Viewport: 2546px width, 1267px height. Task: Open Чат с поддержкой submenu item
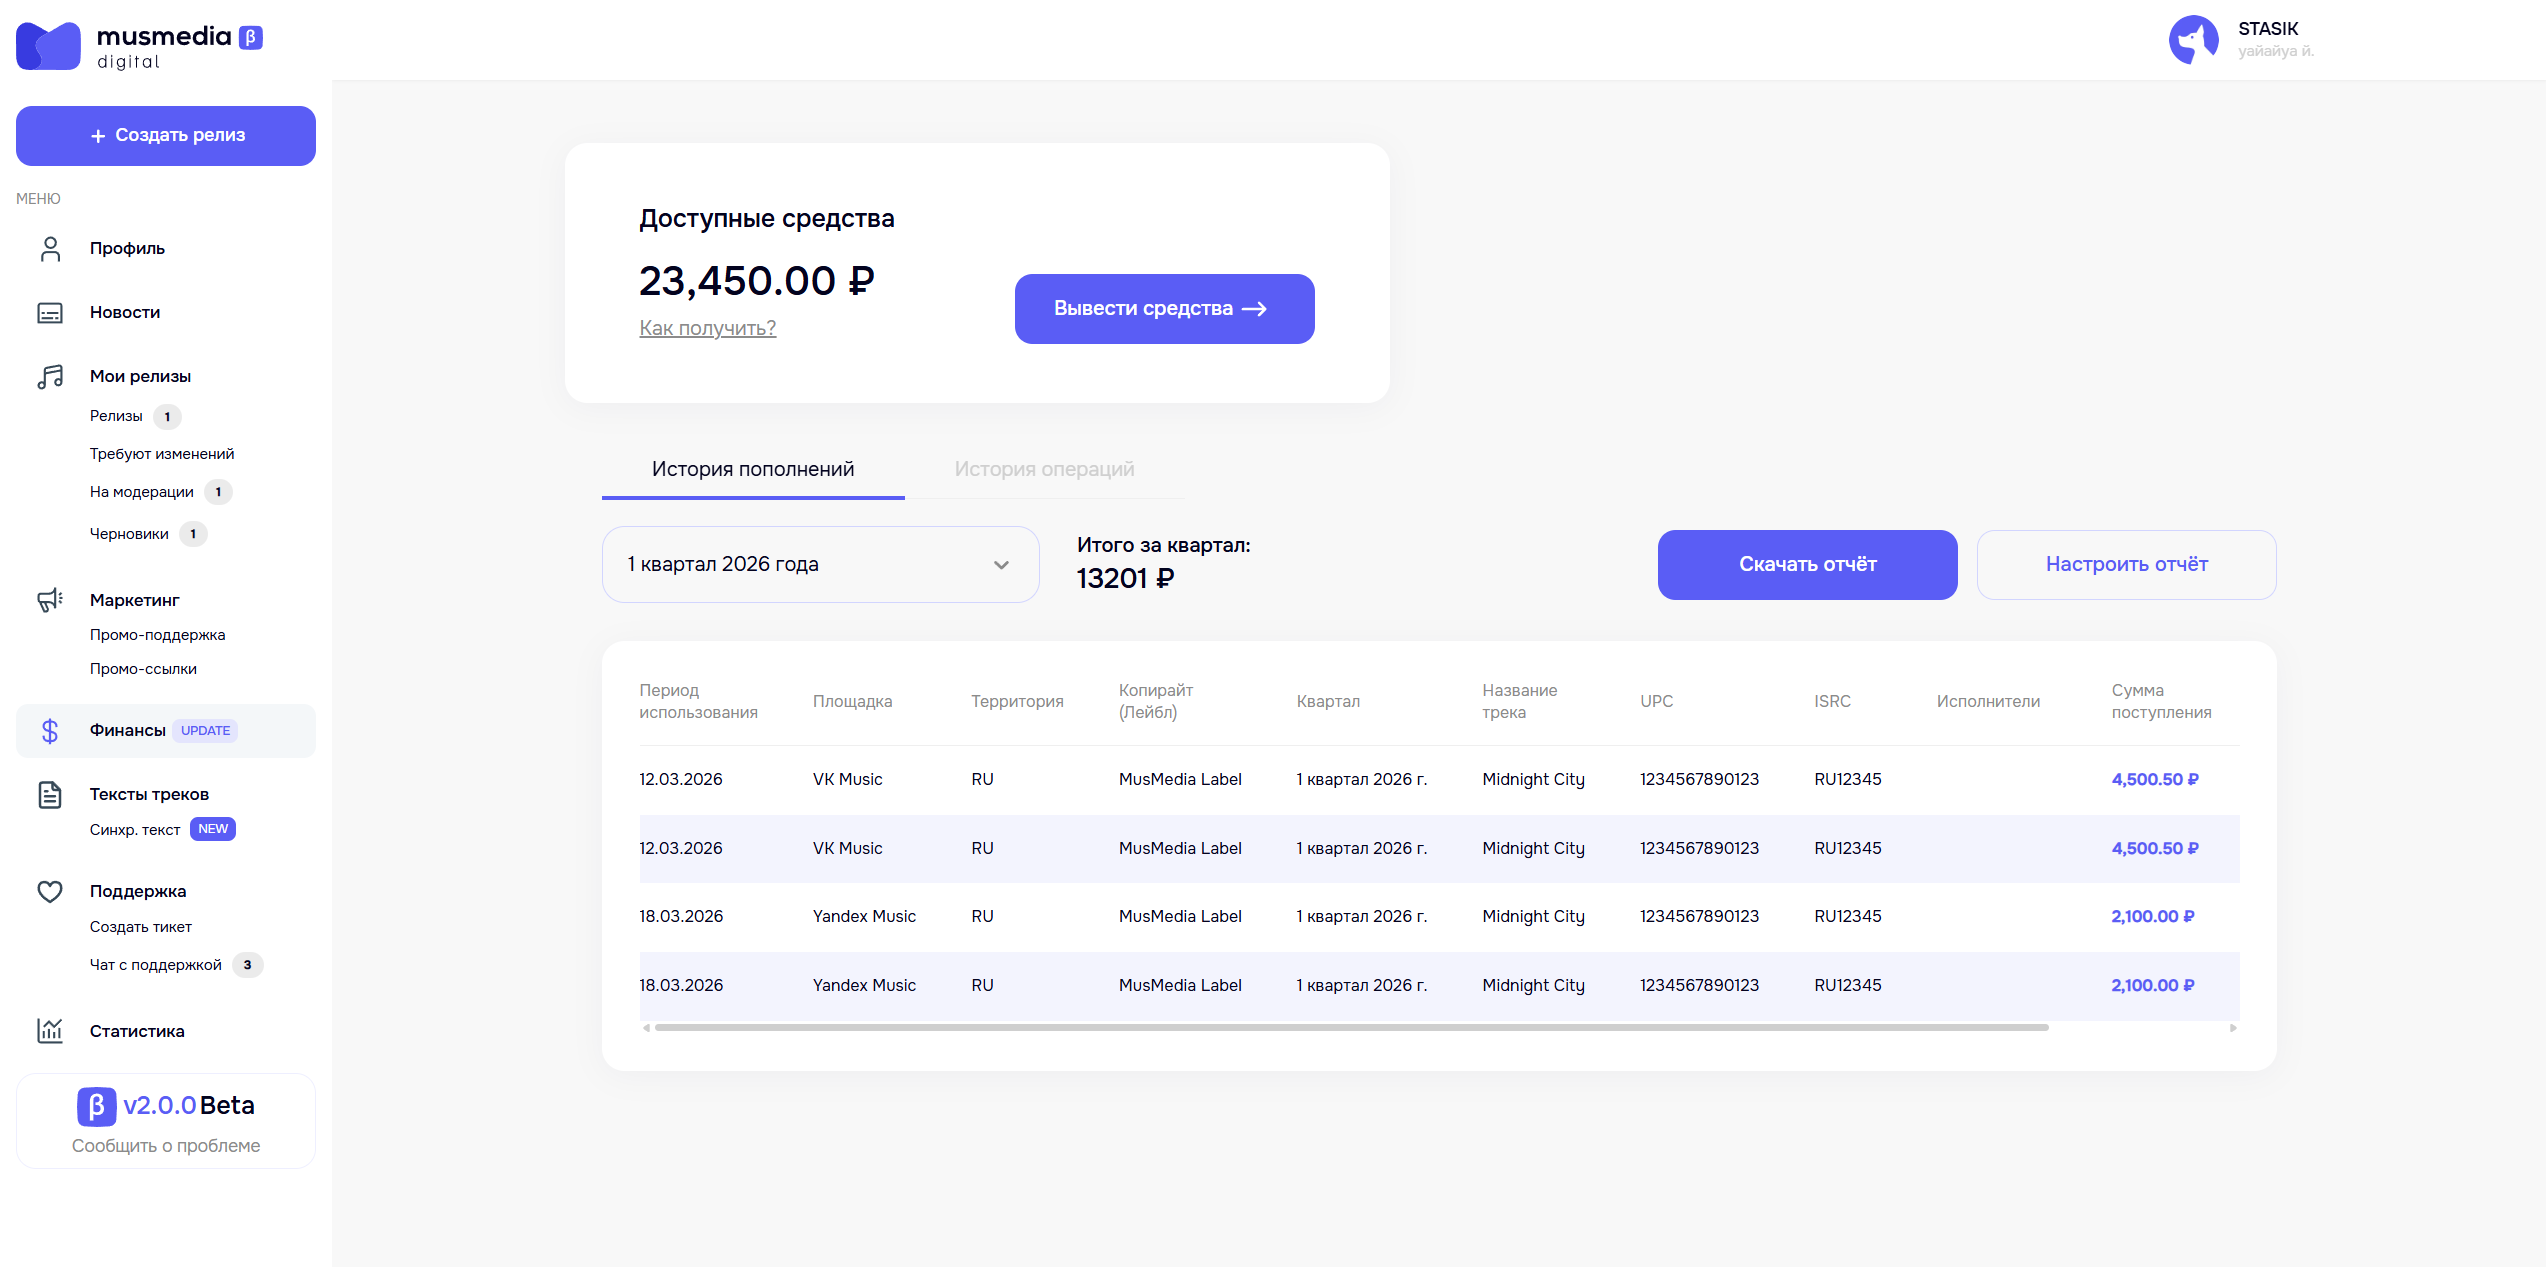[156, 965]
